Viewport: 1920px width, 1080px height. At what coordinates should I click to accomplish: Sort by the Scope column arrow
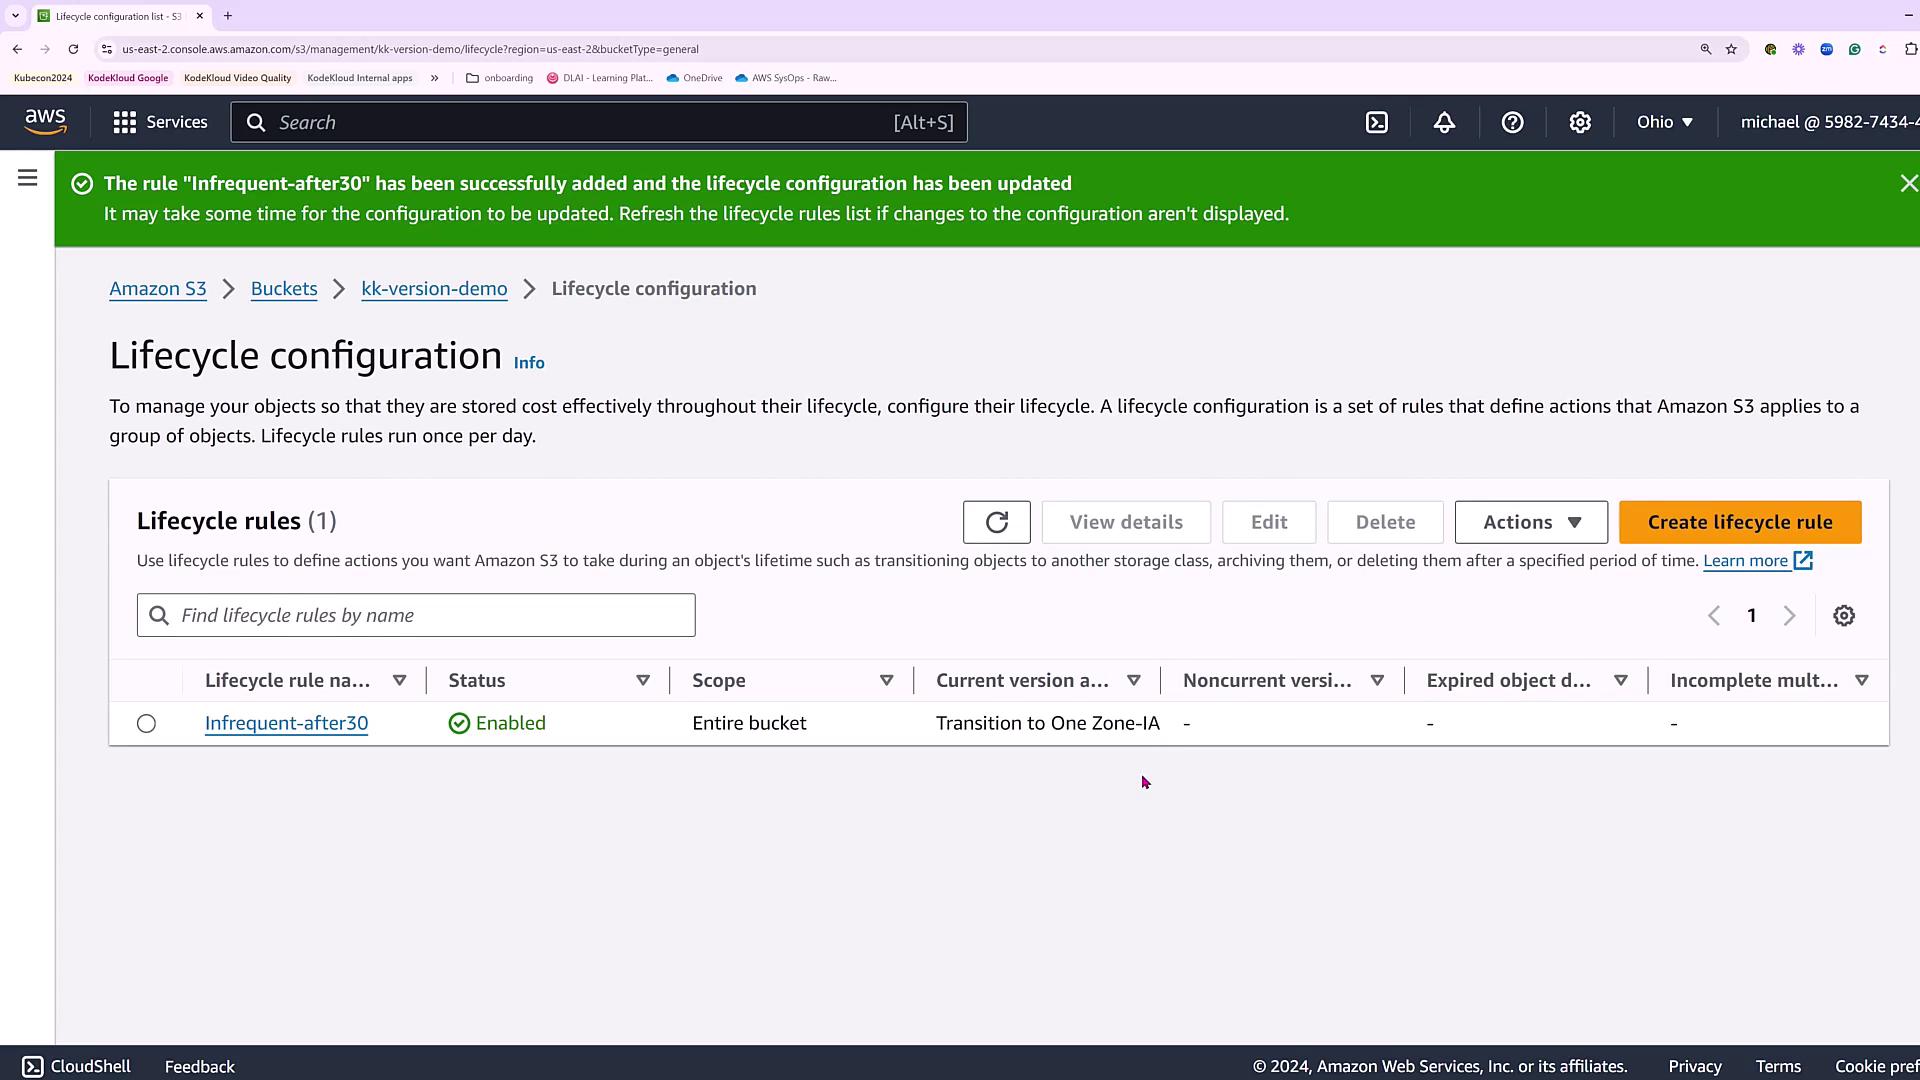886,680
